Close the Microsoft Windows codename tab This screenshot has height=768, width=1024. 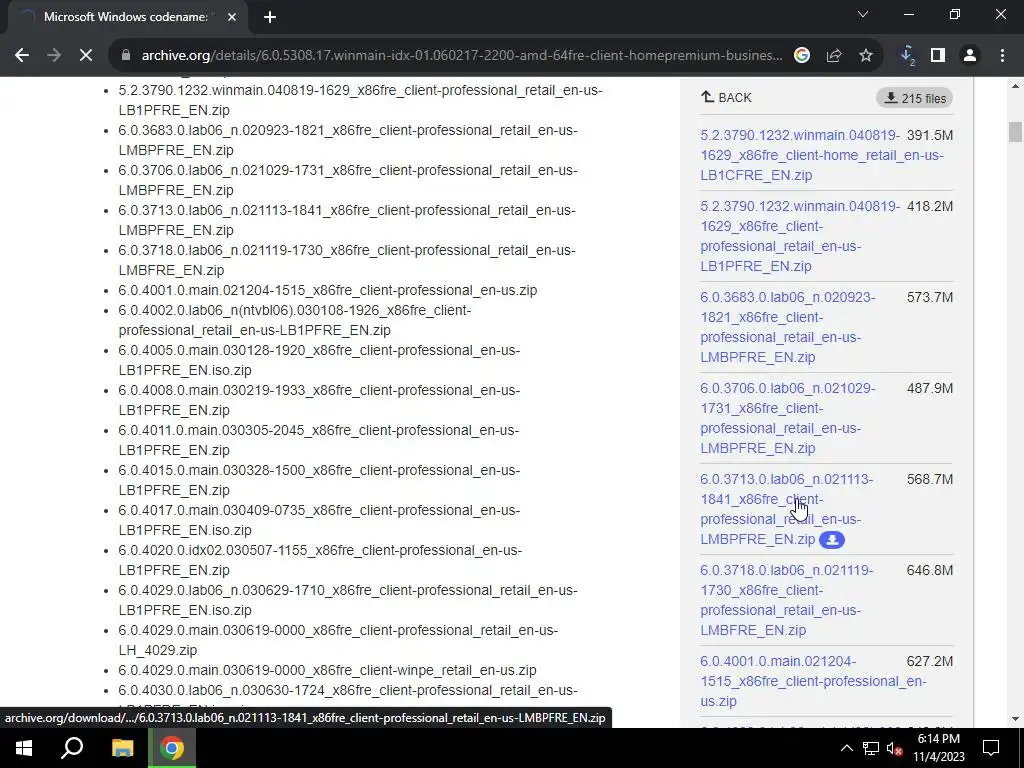[x=232, y=17]
